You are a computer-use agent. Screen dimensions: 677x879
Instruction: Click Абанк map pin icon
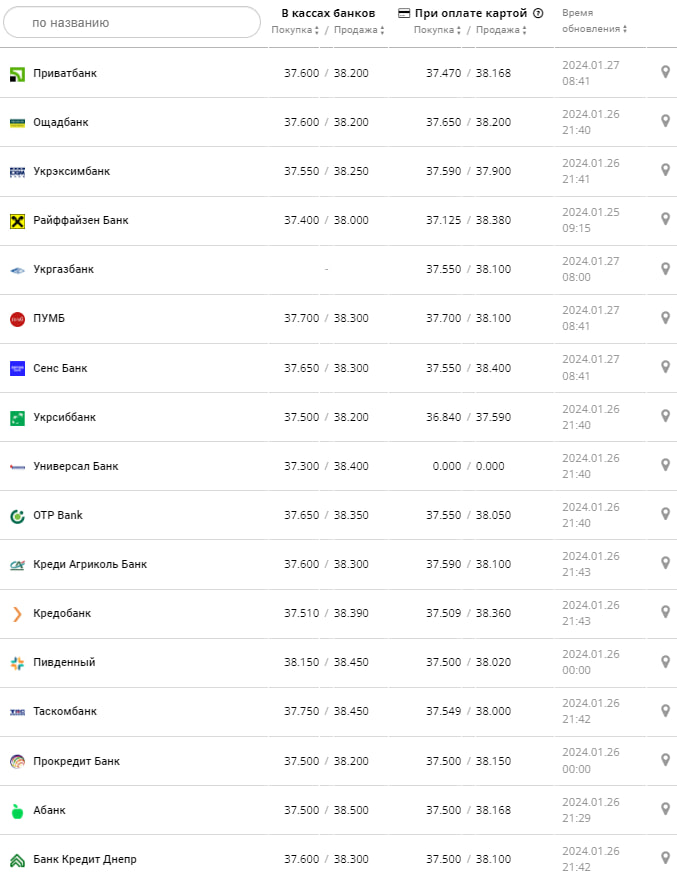coord(665,809)
